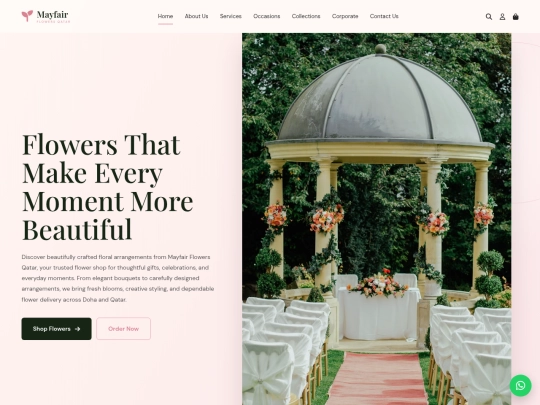540x405 pixels.
Task: Click the 'Discover beautifully crafted floral' paragraph
Action: (x=118, y=278)
